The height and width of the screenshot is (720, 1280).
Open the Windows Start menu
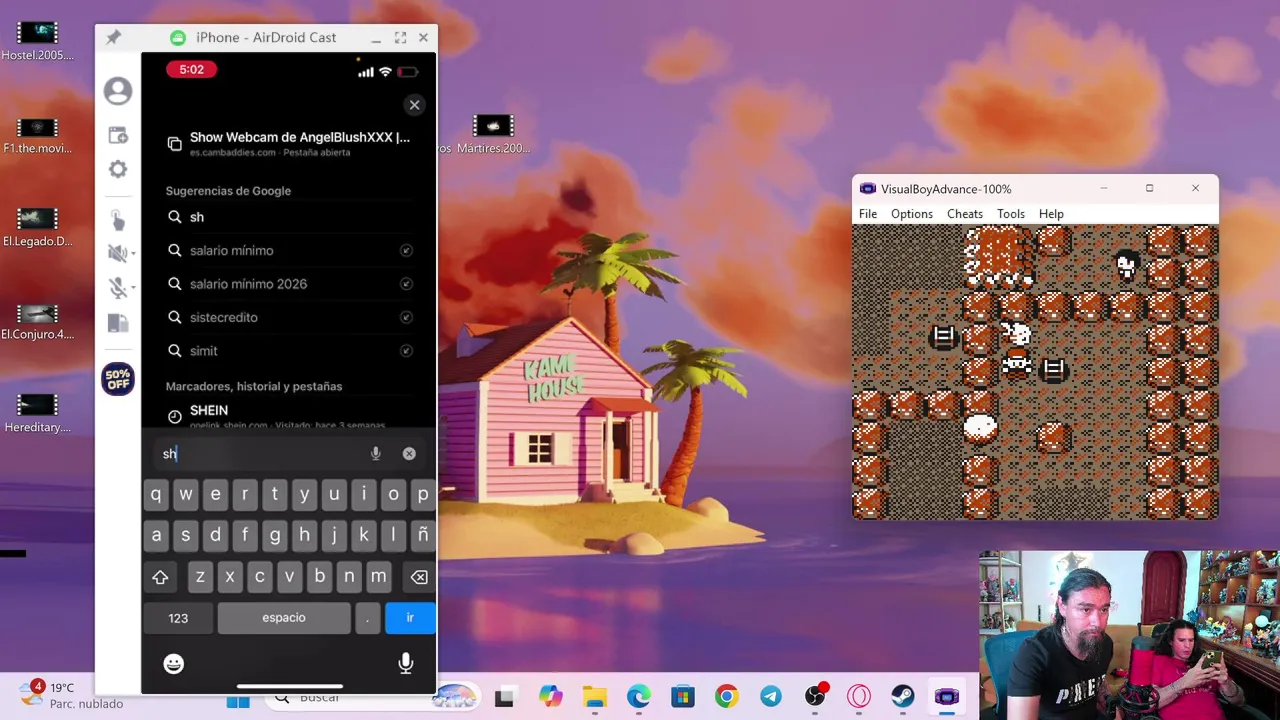(238, 699)
